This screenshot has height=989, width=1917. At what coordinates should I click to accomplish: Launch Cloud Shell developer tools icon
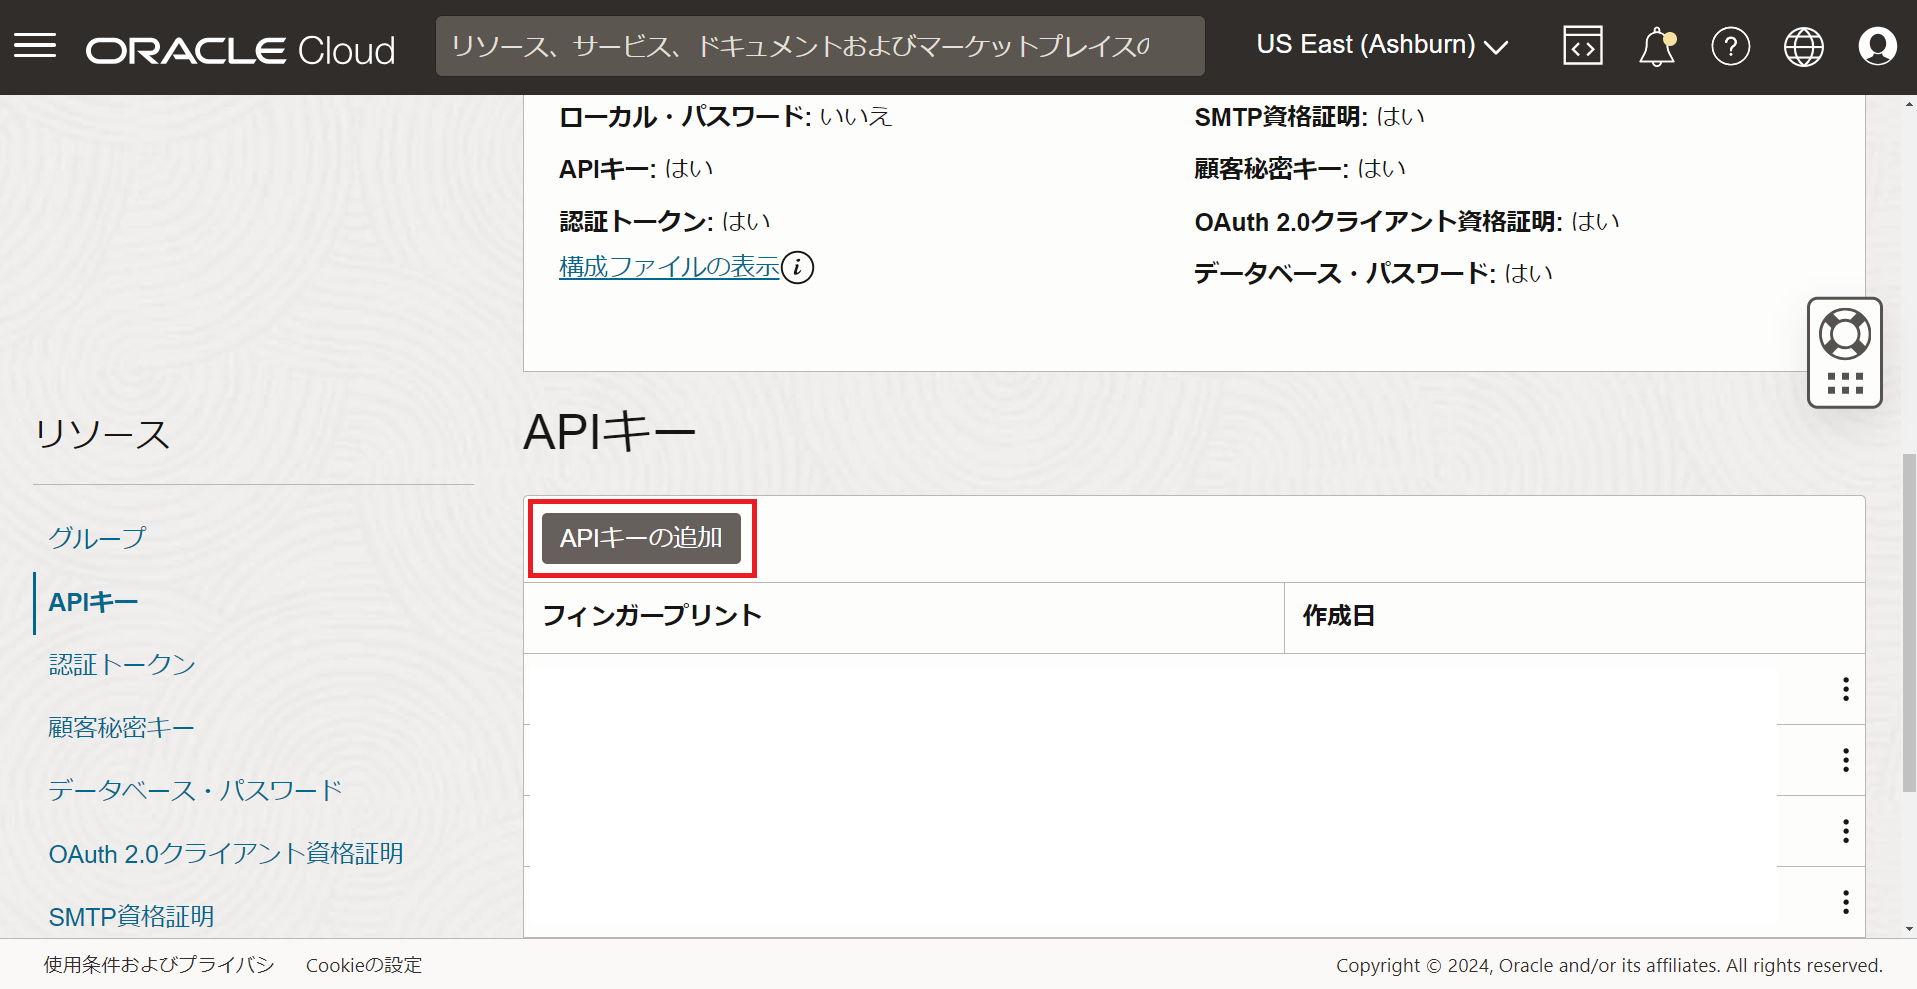click(x=1582, y=46)
